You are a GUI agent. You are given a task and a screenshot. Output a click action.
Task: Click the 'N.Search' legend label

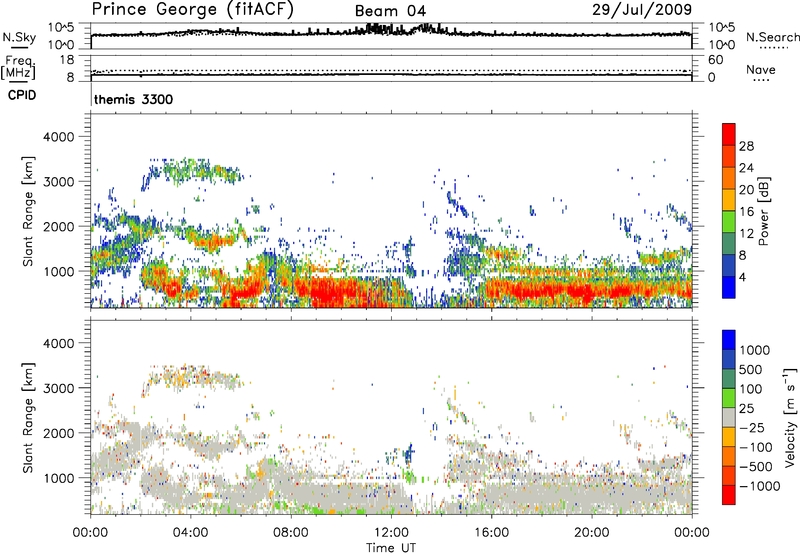click(772, 37)
